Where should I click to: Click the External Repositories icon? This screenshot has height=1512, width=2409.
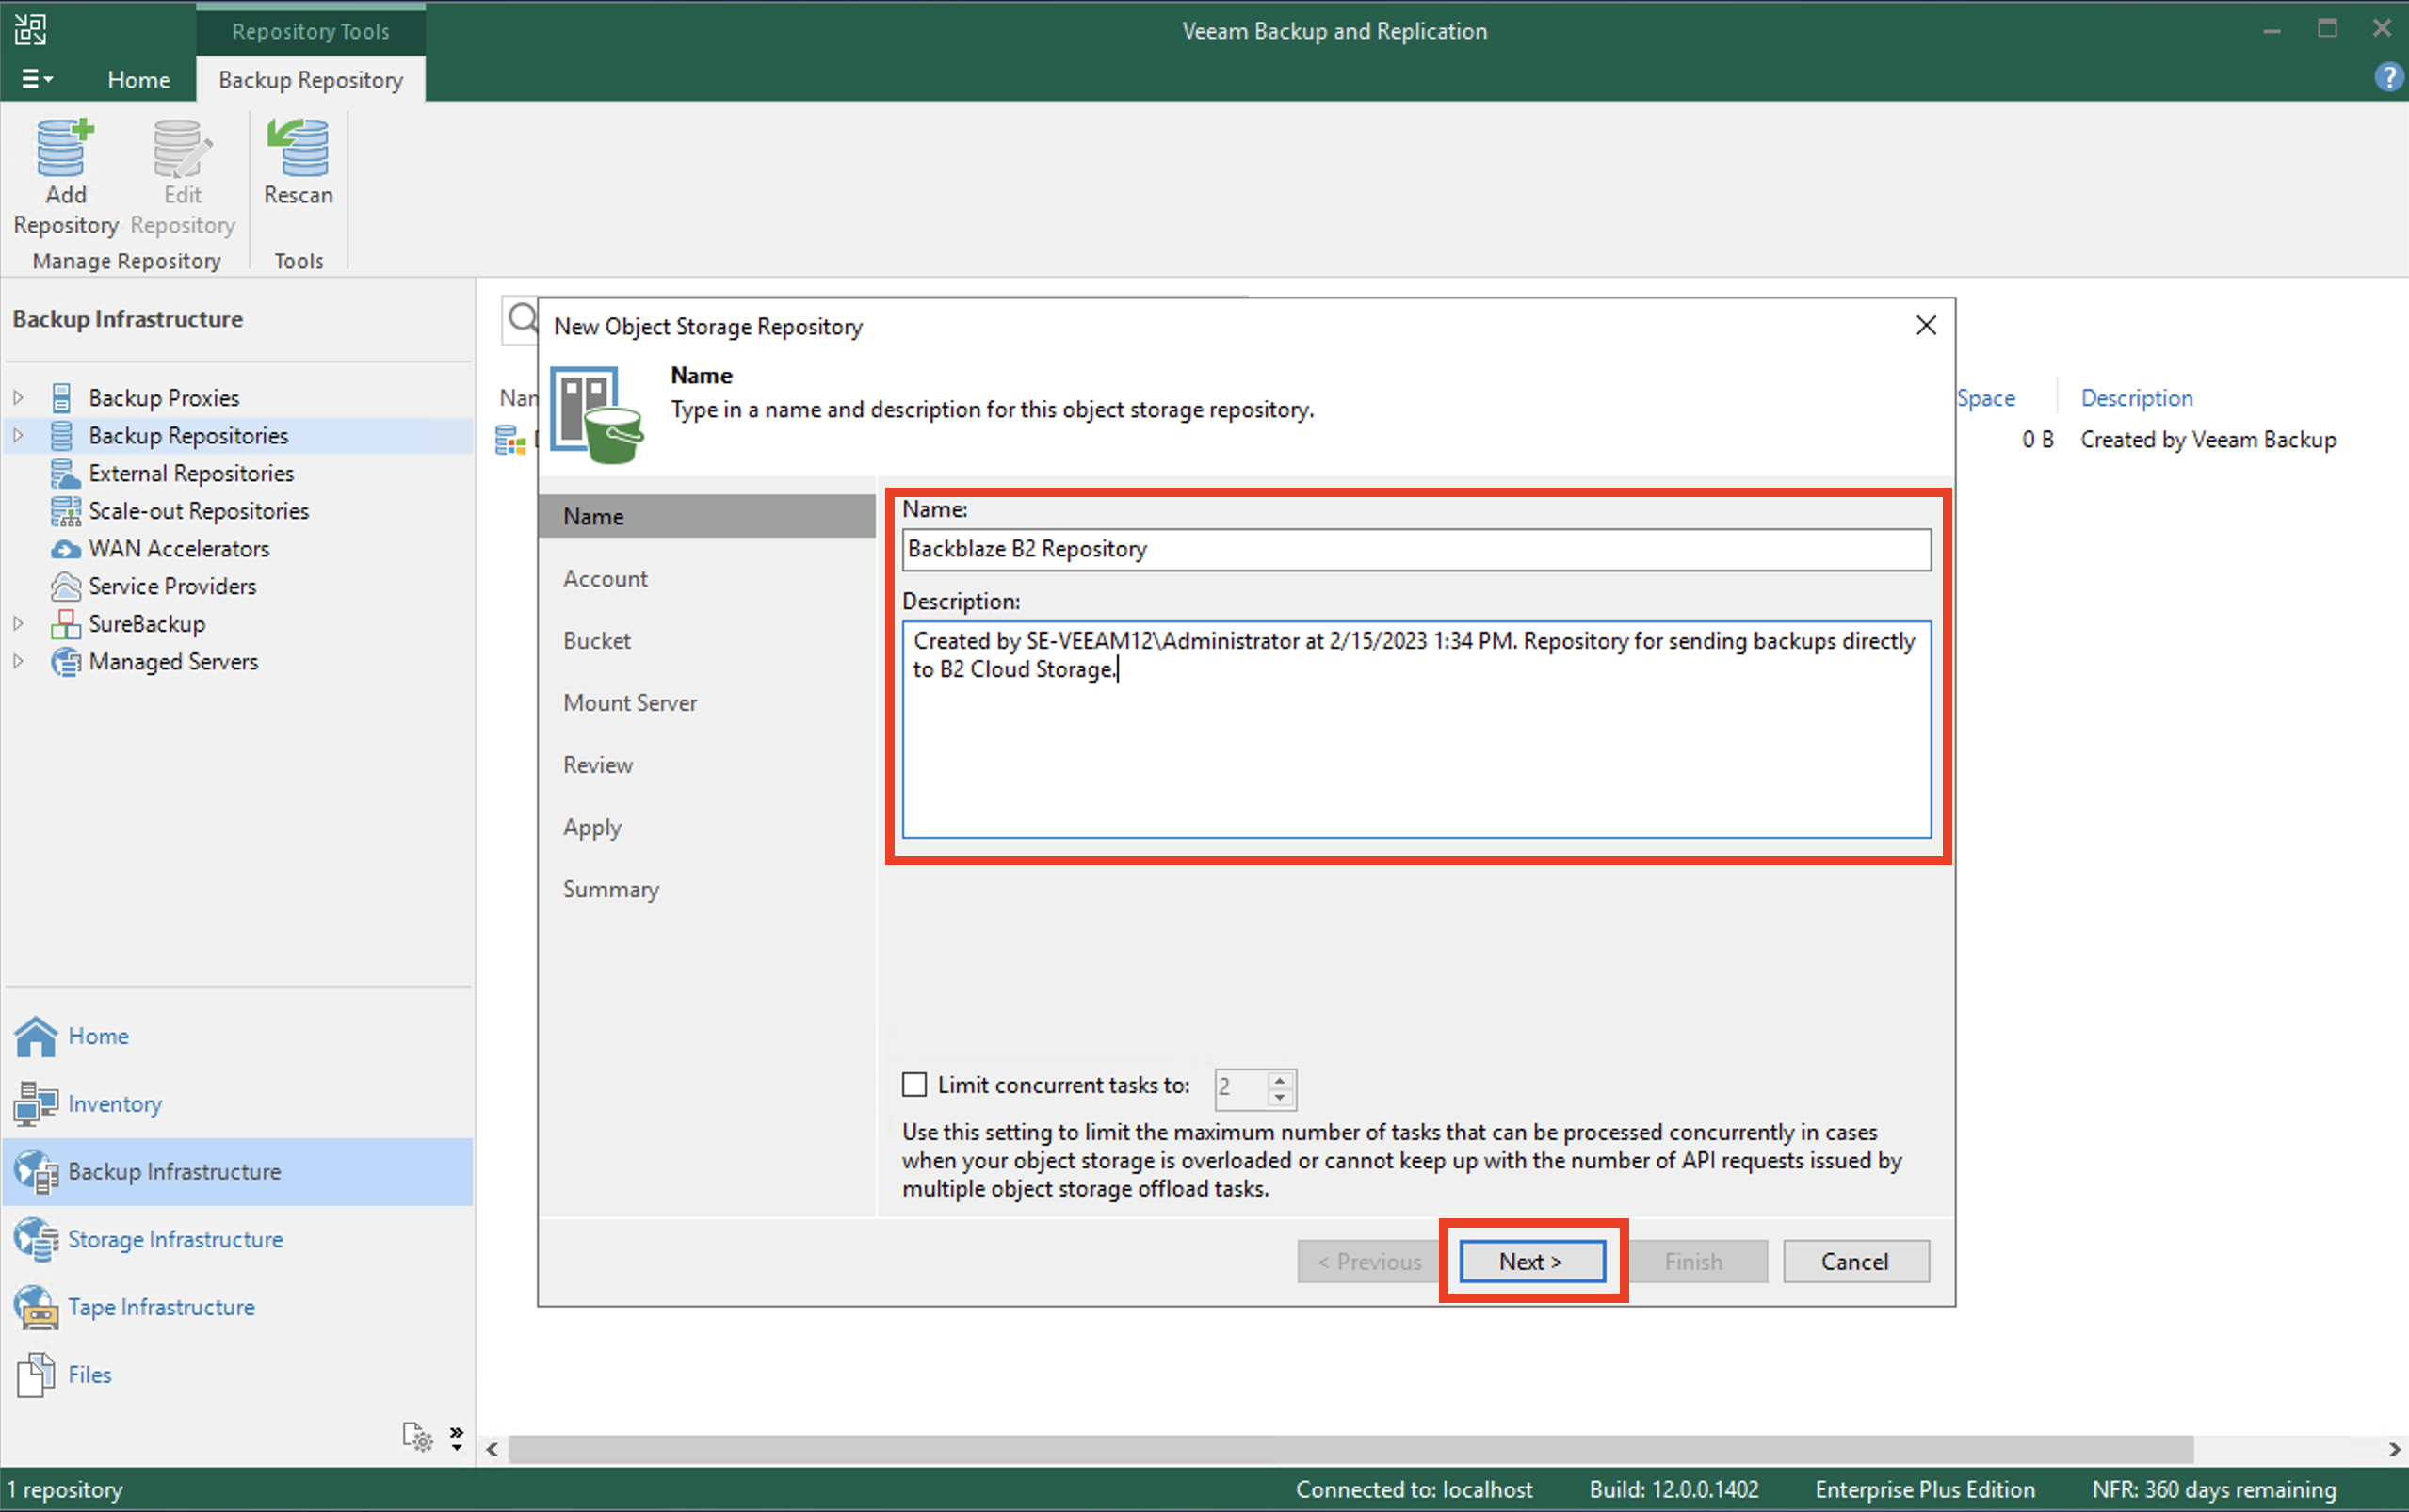[x=65, y=473]
